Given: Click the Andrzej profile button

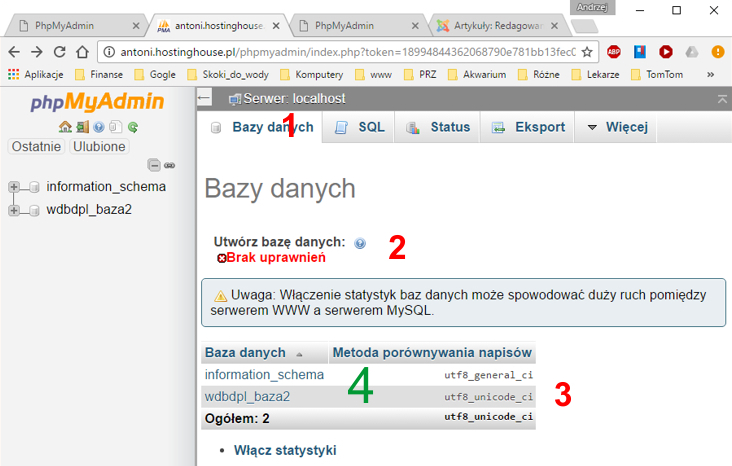Looking at the screenshot, I should click(x=592, y=7).
